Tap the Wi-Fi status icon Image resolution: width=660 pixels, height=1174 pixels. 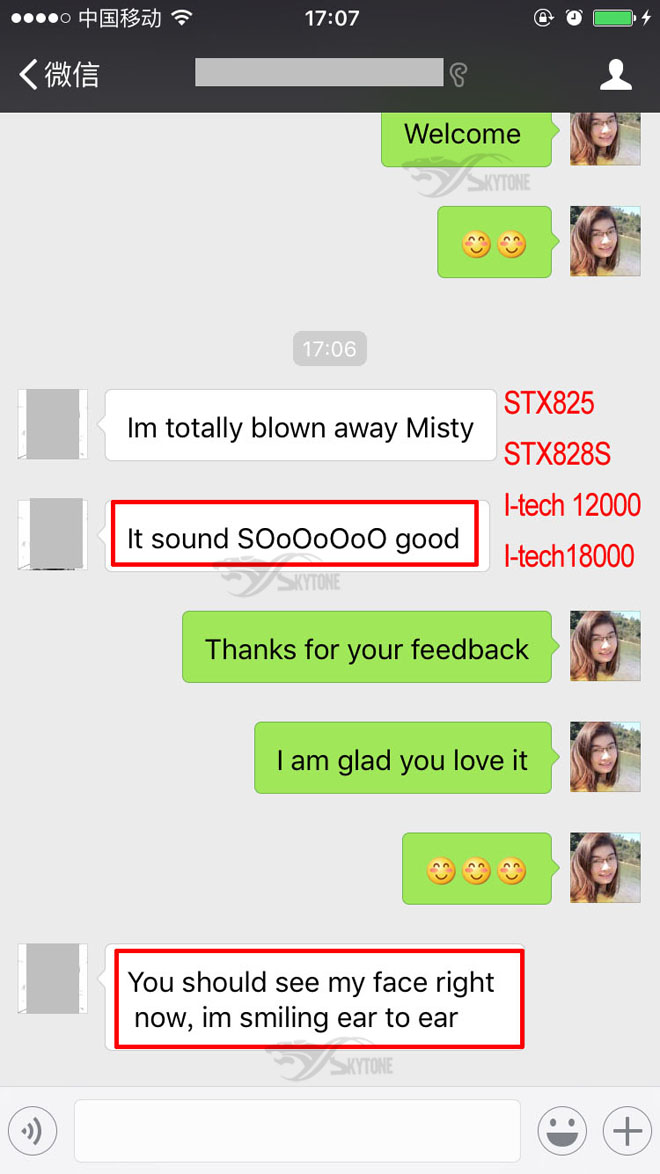[181, 17]
